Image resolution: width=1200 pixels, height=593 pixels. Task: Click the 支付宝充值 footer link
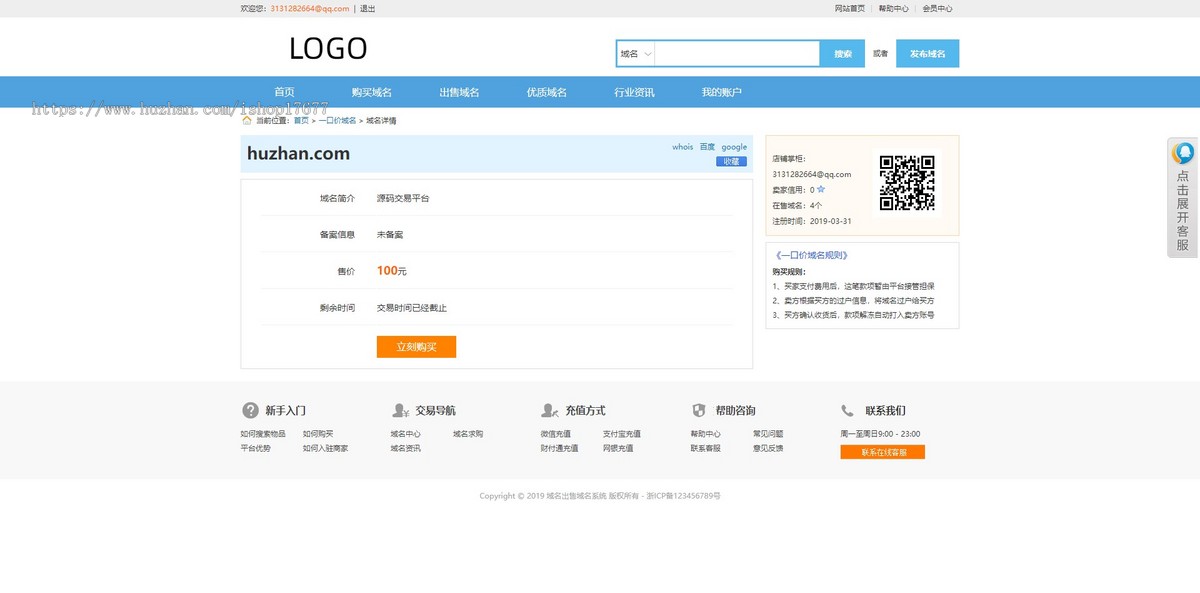pos(622,434)
